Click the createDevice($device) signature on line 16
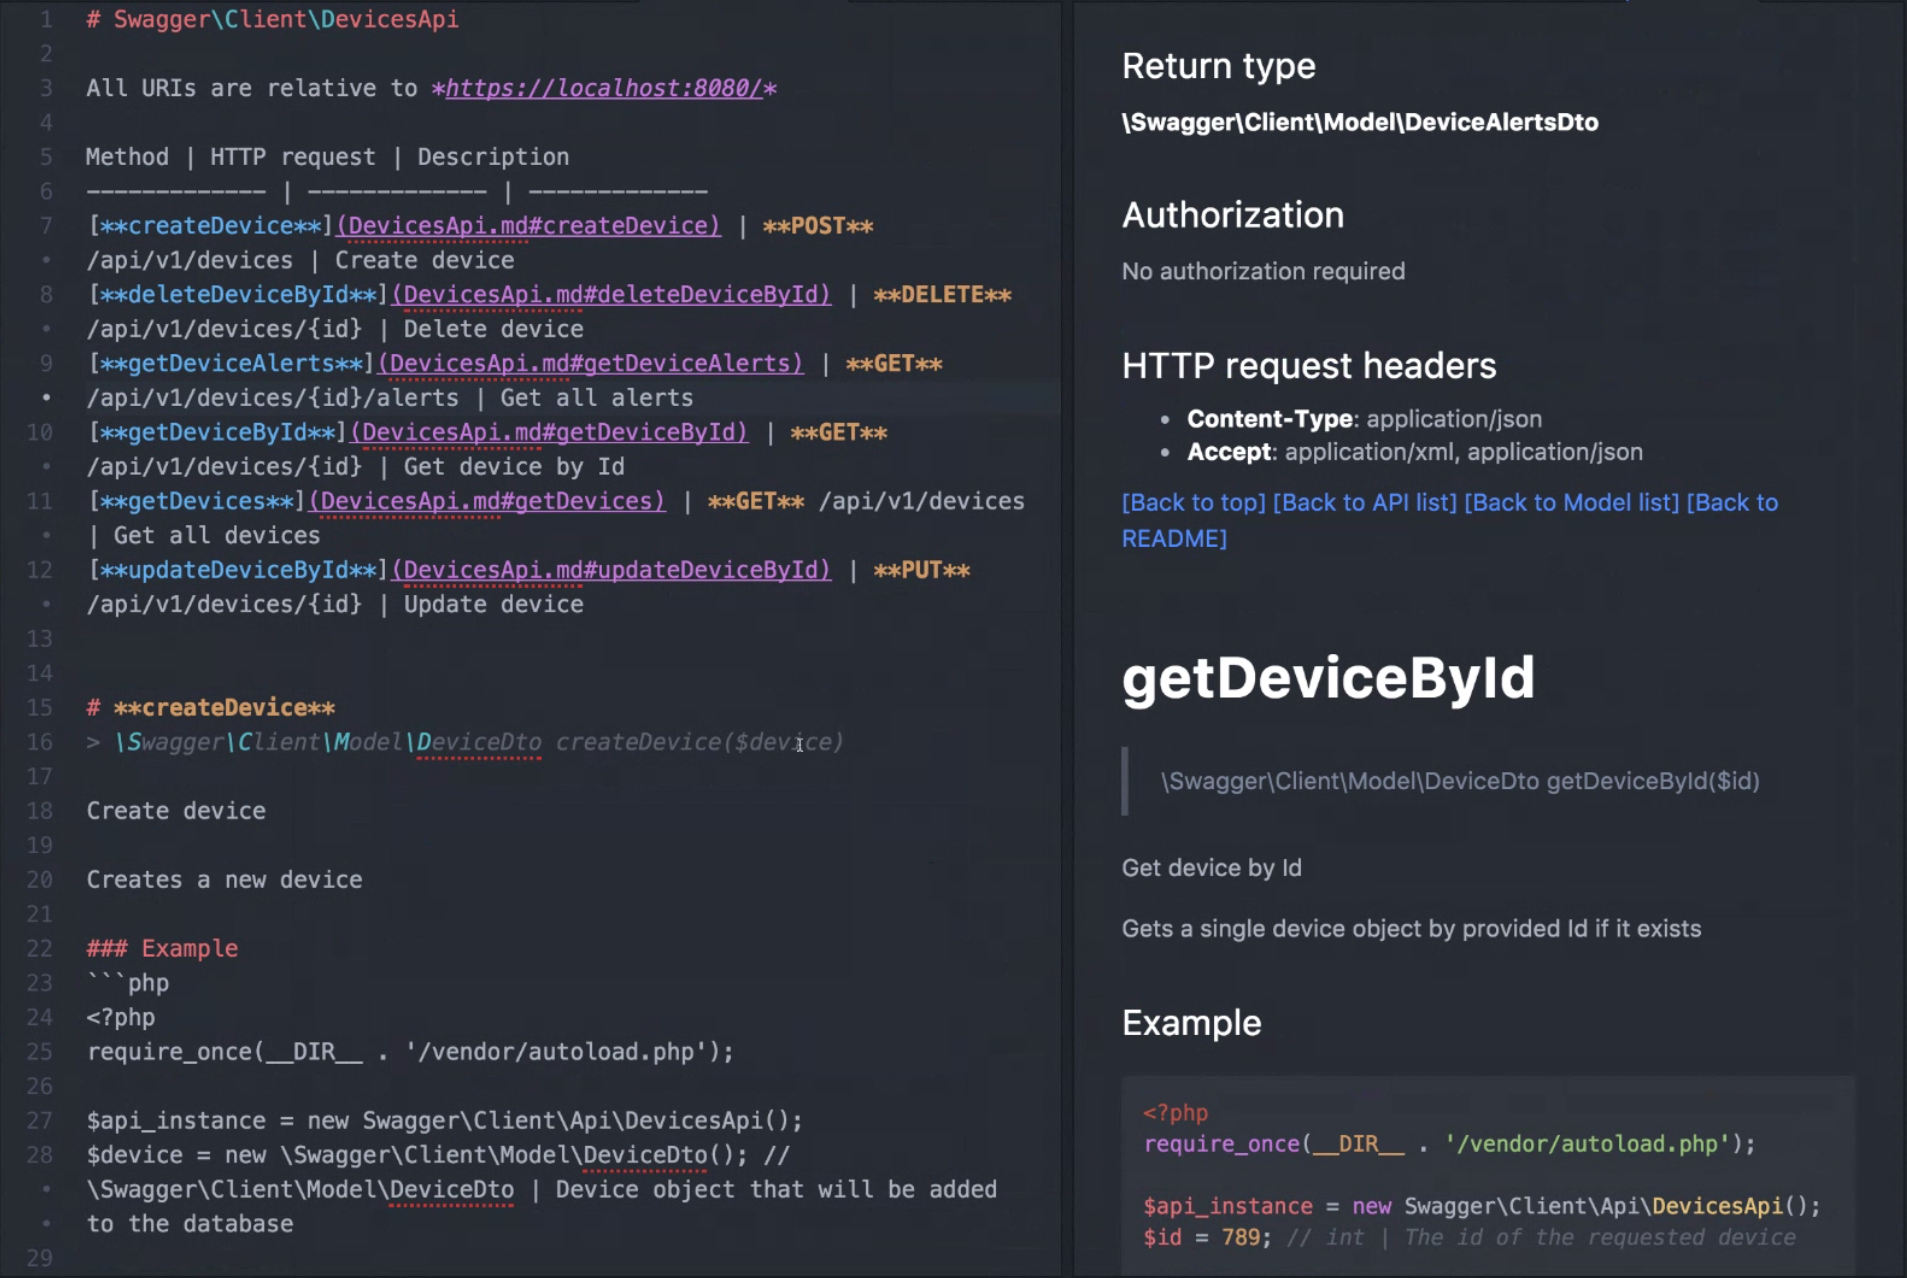The height and width of the screenshot is (1278, 1907). (x=699, y=742)
